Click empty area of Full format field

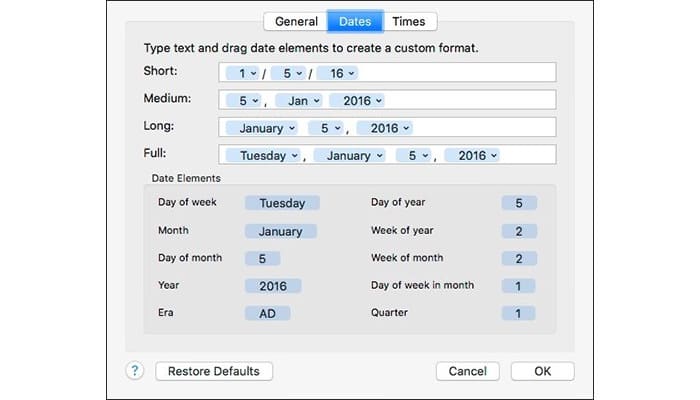click(x=527, y=155)
